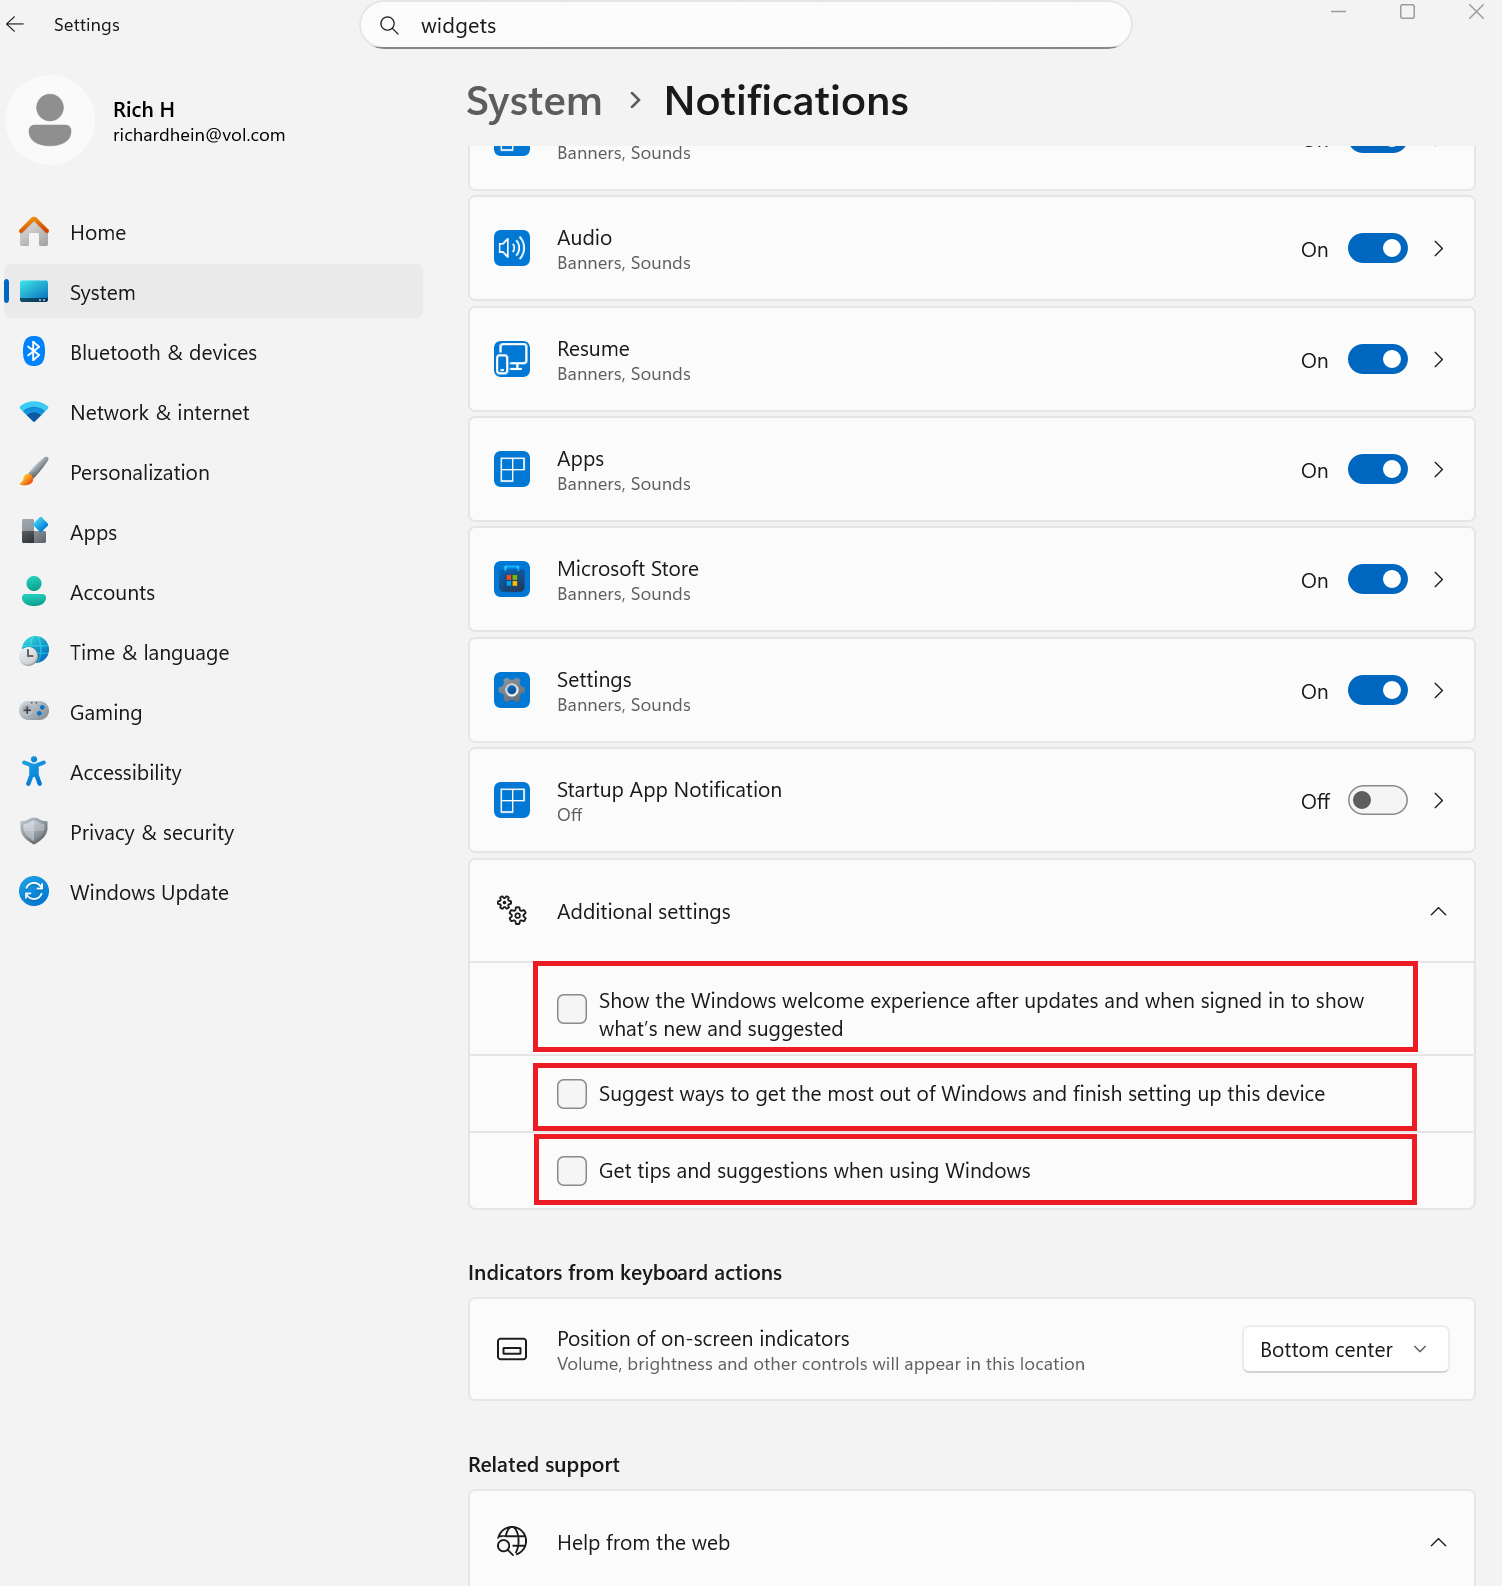The image size is (1502, 1586).
Task: Disable the Apps notifications toggle
Action: (x=1377, y=469)
